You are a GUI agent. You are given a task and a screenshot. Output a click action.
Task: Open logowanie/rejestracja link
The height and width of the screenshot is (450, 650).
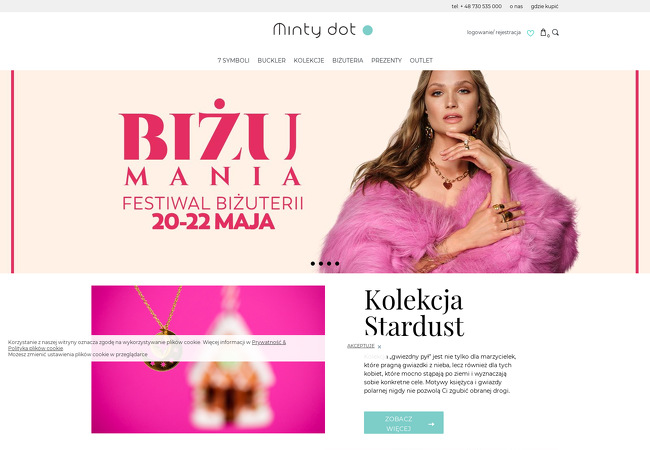494,32
